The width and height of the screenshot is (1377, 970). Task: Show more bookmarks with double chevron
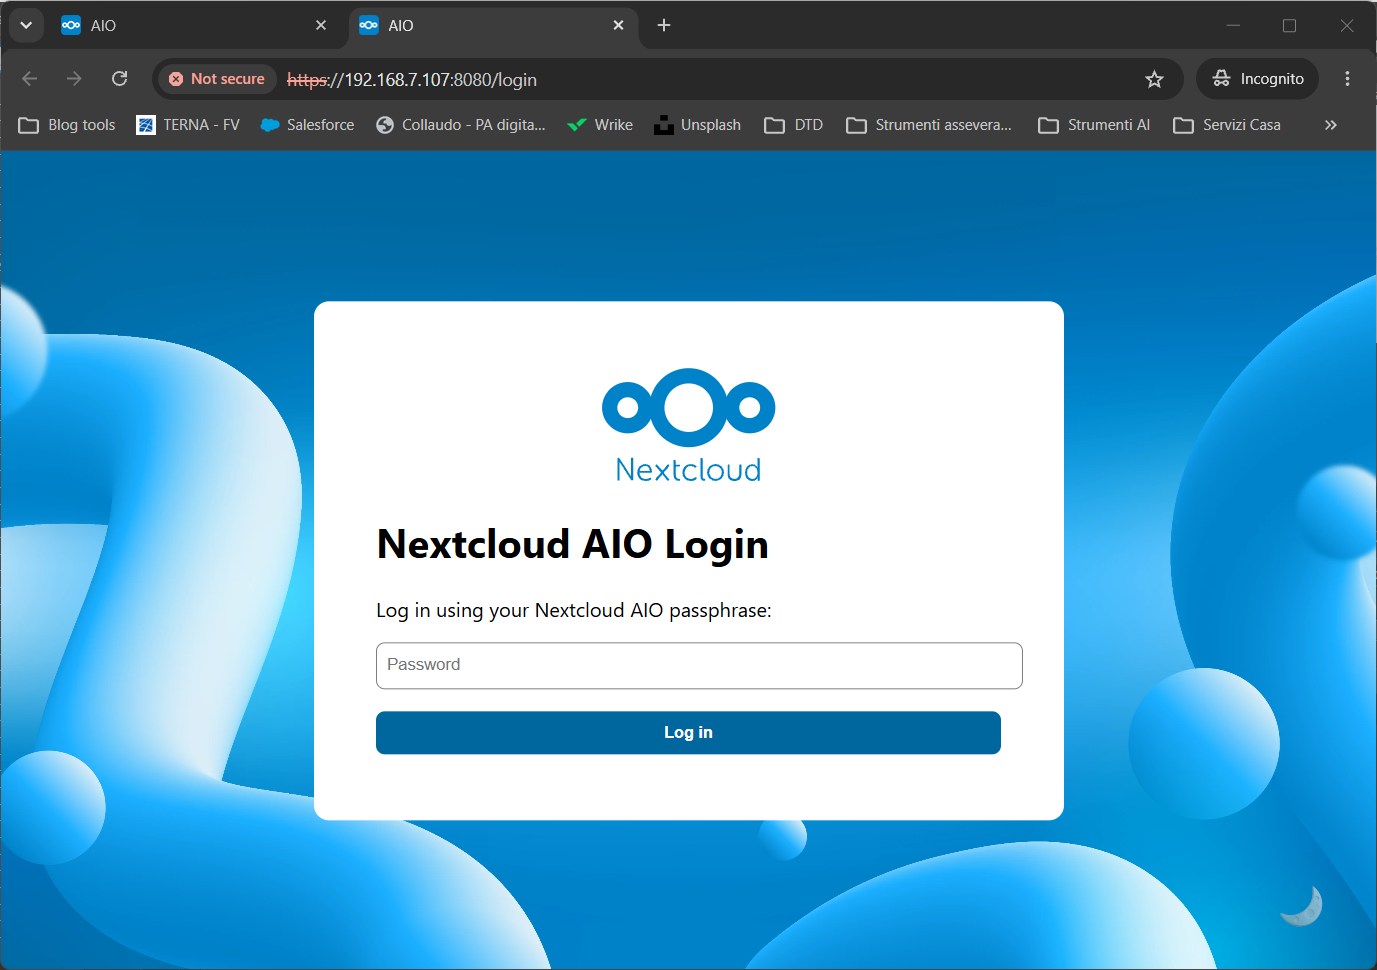tap(1330, 125)
